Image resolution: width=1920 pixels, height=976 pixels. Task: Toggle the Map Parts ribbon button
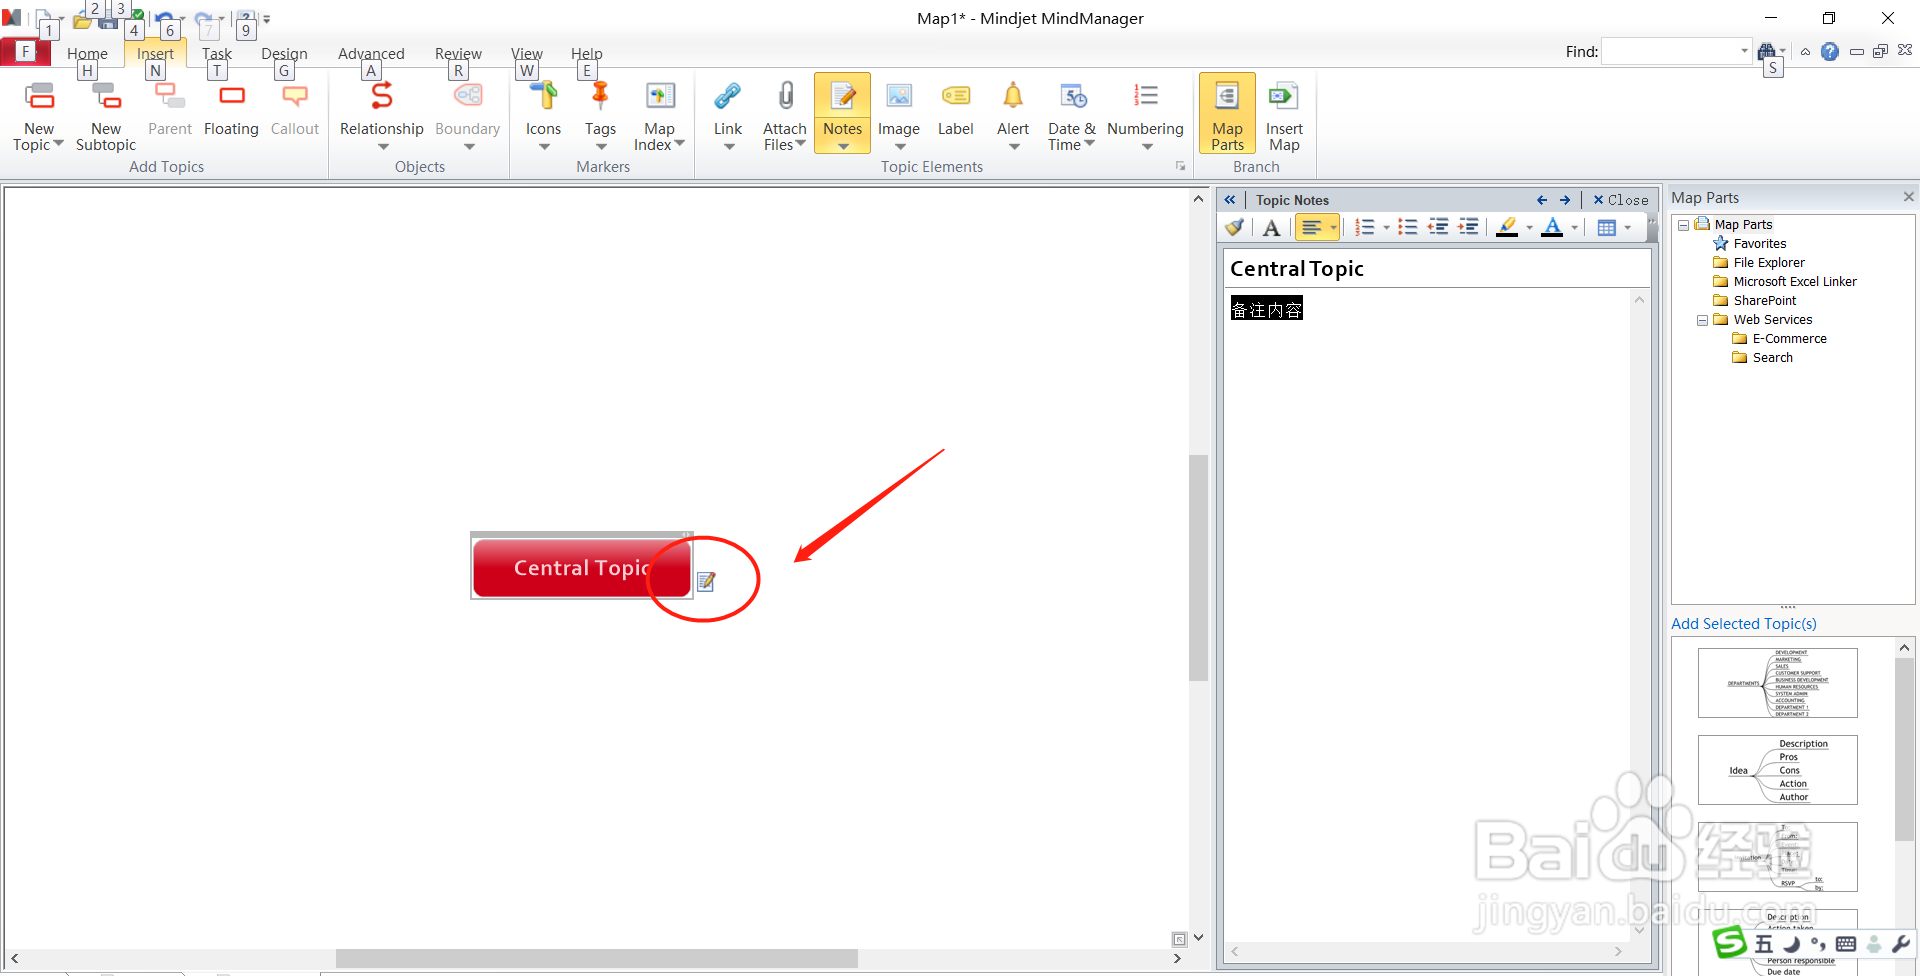click(1227, 113)
